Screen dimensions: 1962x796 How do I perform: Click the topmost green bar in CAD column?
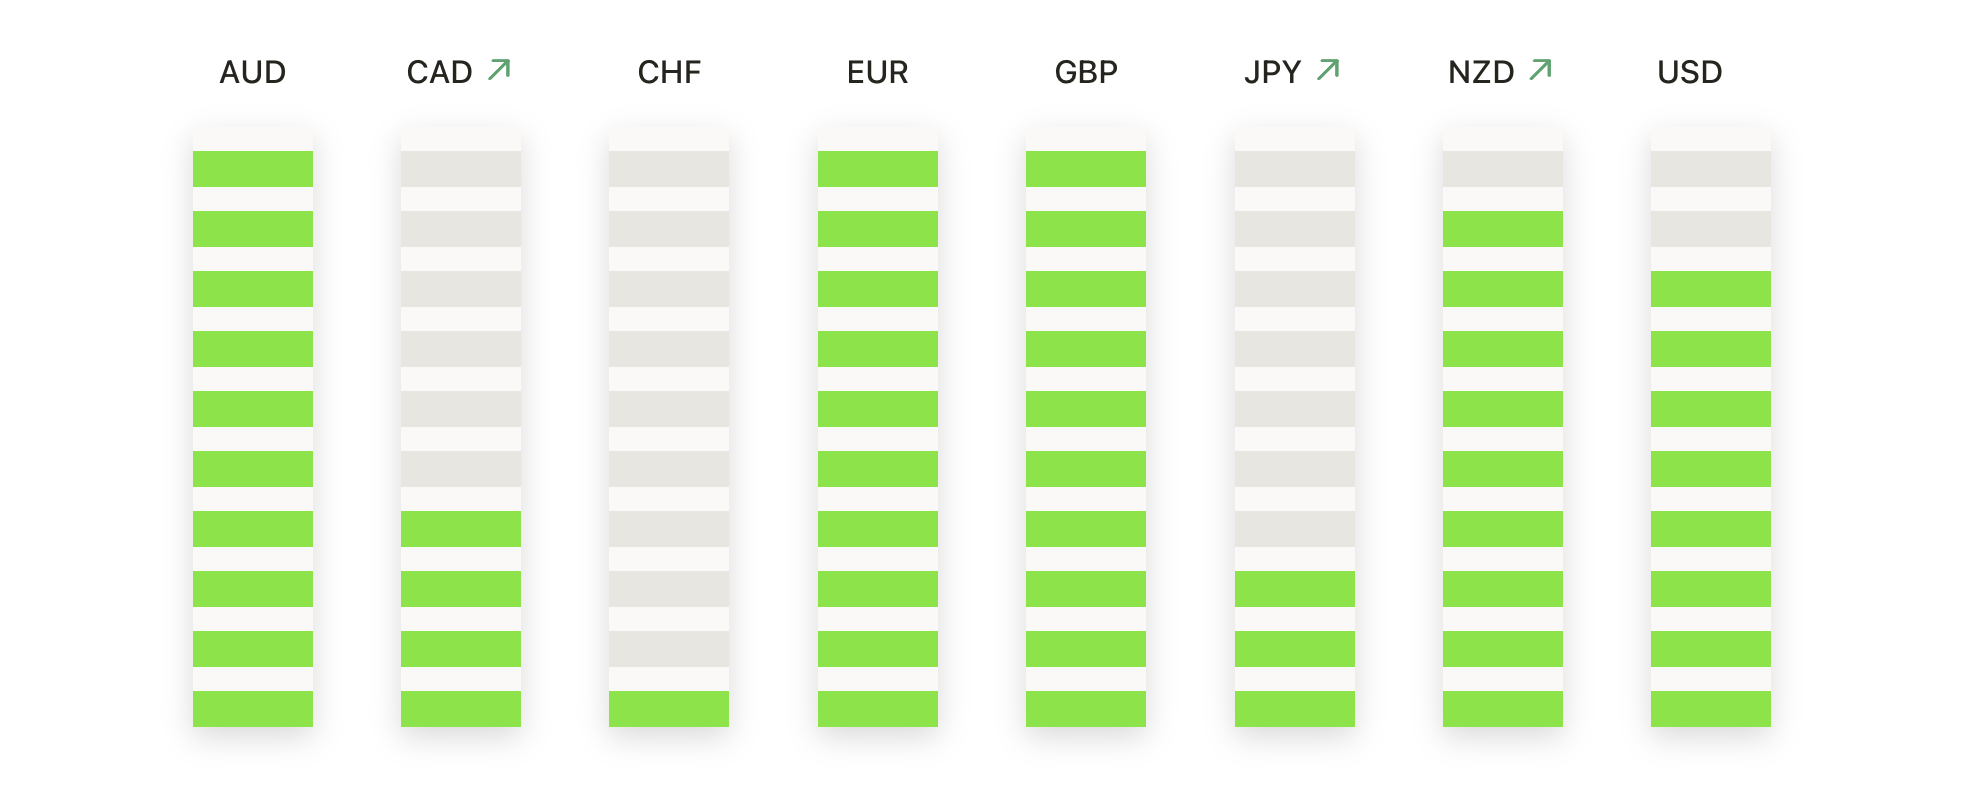click(x=461, y=529)
